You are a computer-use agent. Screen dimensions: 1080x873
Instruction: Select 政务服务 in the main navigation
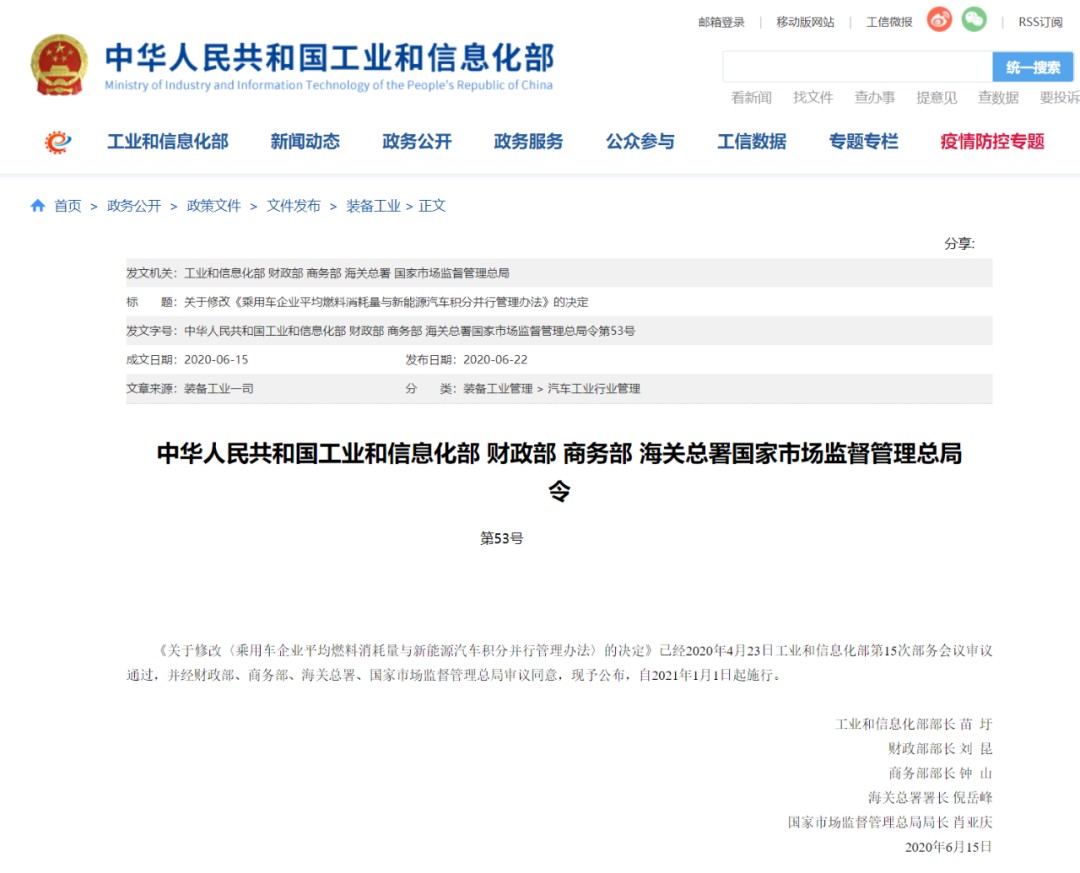(x=528, y=142)
